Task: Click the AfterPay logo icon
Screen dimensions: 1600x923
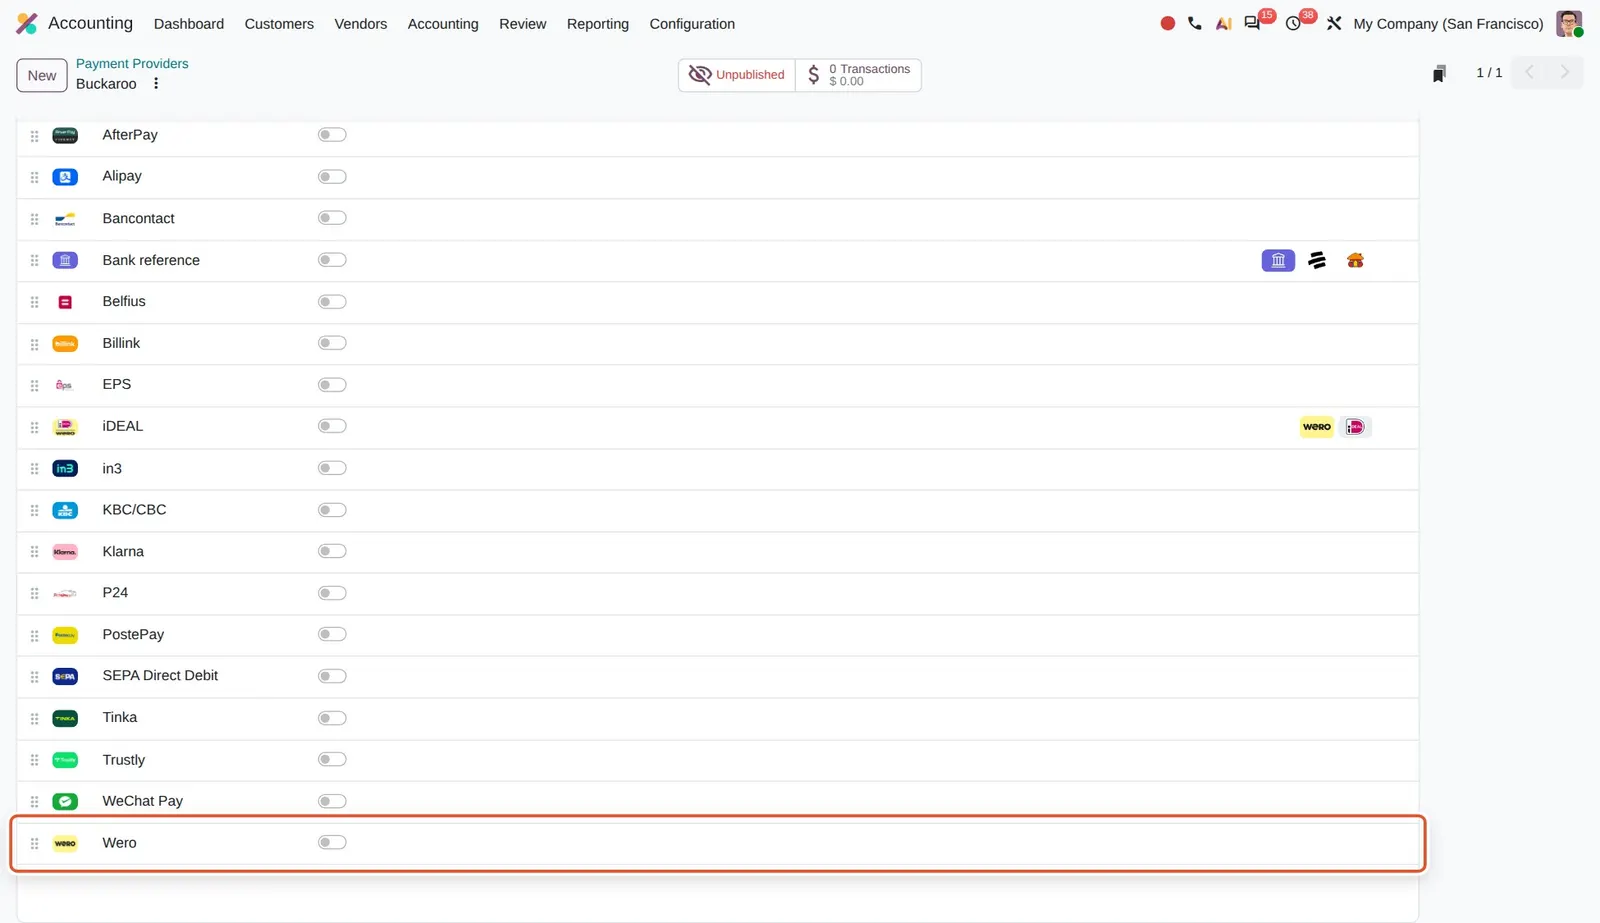Action: tap(65, 135)
